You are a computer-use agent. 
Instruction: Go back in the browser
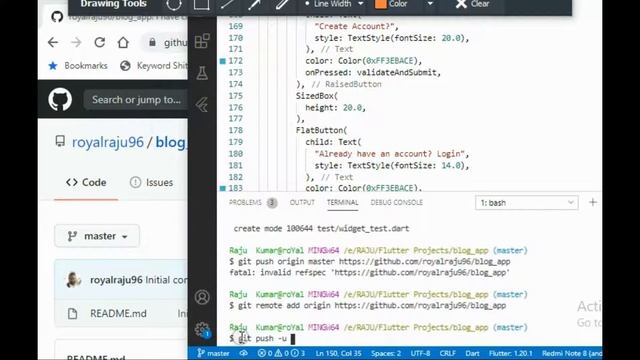(53, 42)
